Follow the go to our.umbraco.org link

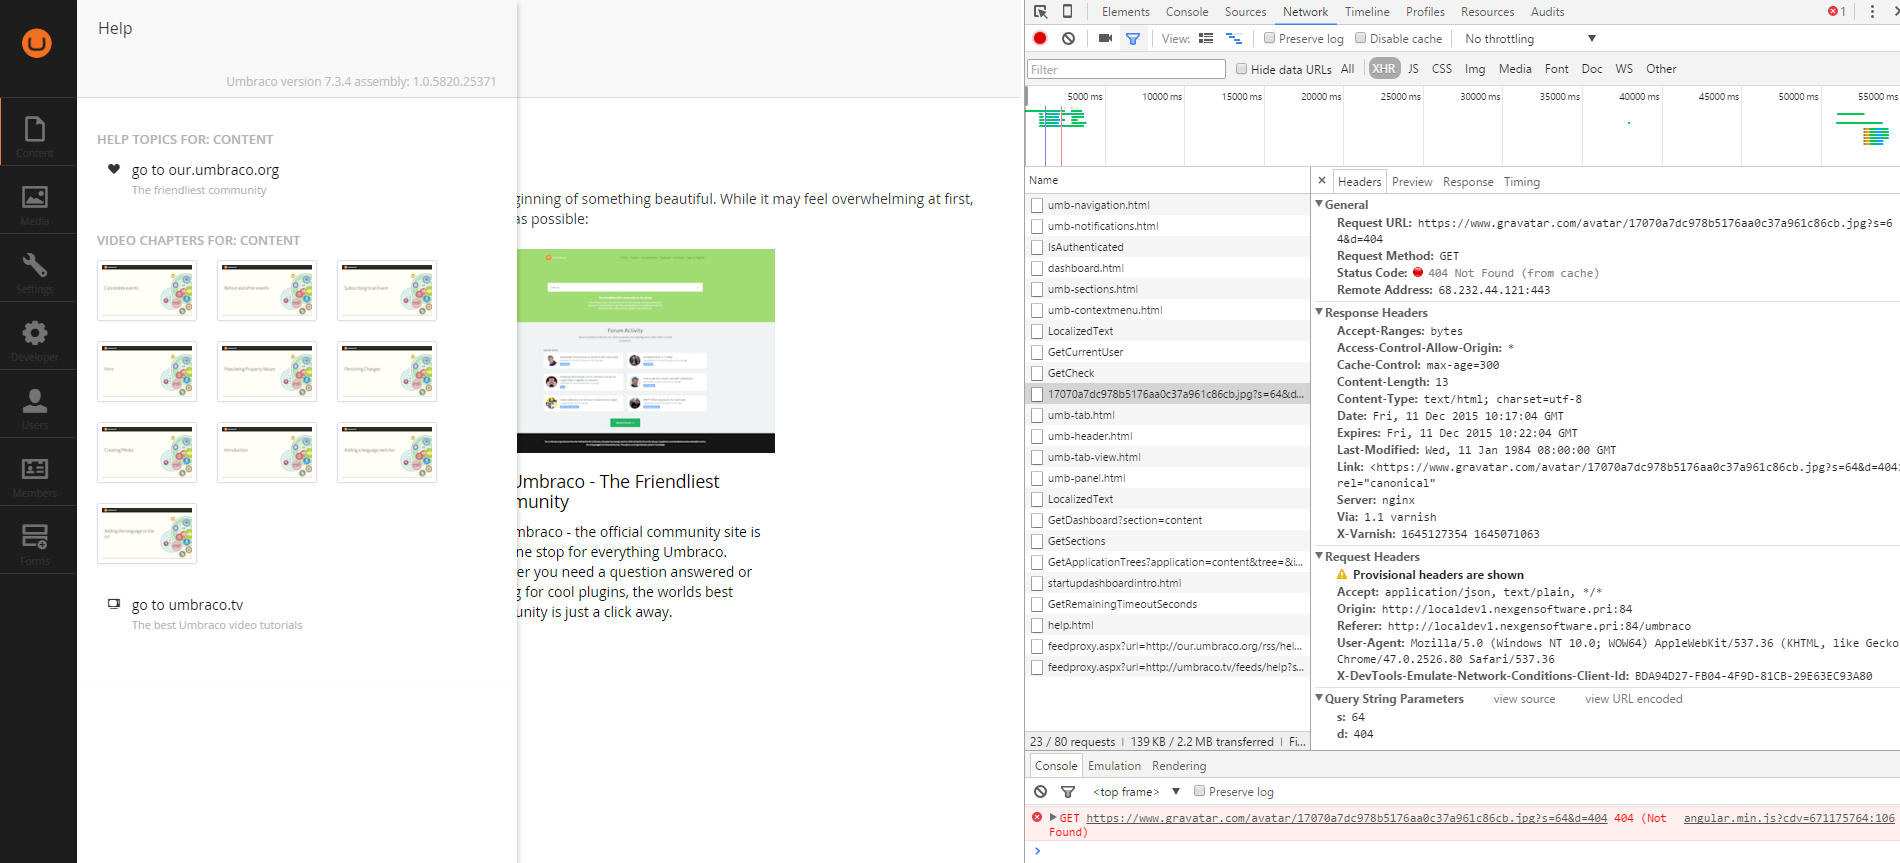205,170
